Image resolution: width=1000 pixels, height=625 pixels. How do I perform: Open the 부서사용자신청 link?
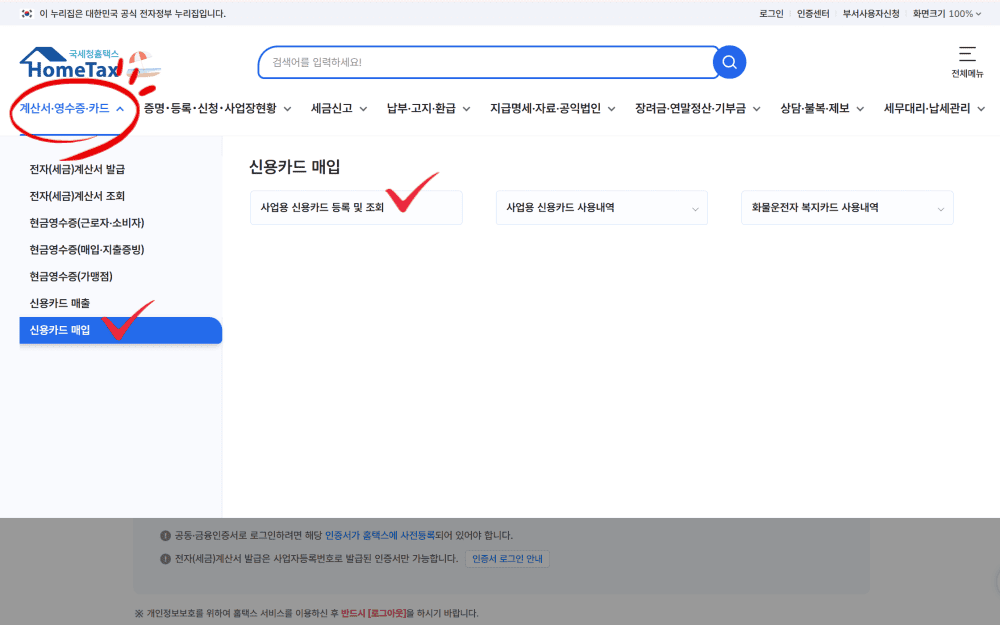tap(871, 13)
